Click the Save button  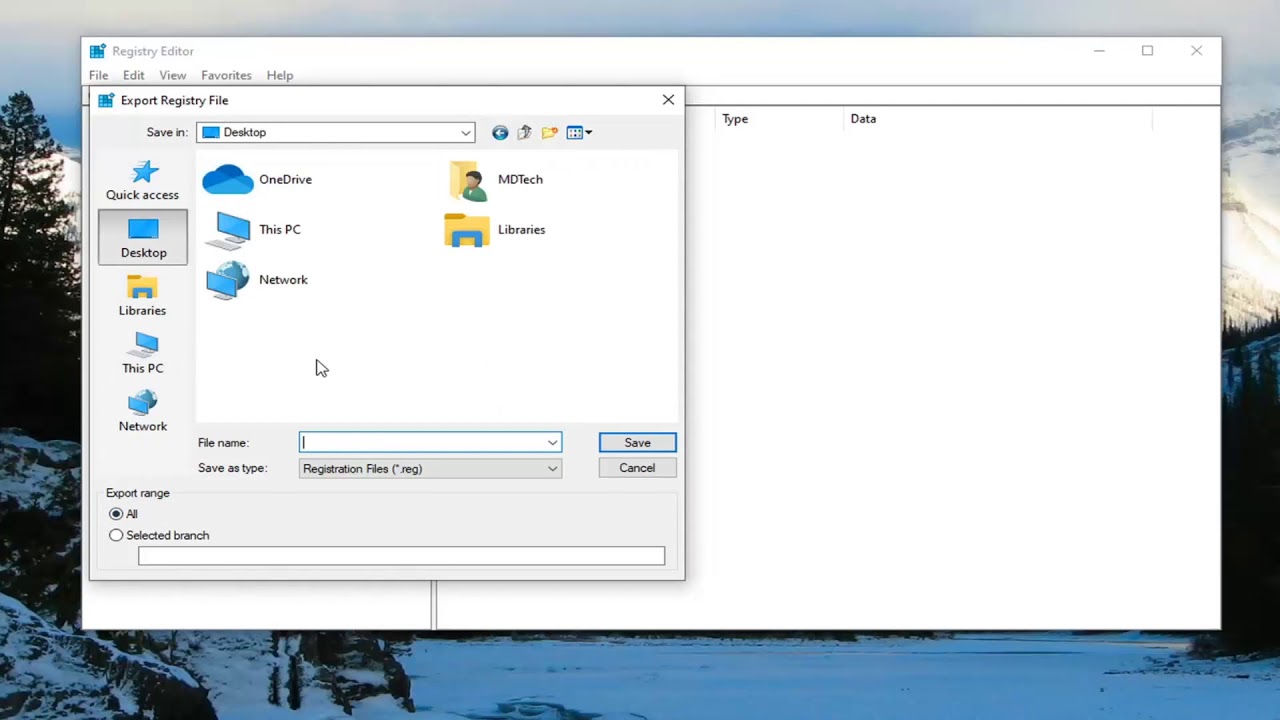click(637, 442)
